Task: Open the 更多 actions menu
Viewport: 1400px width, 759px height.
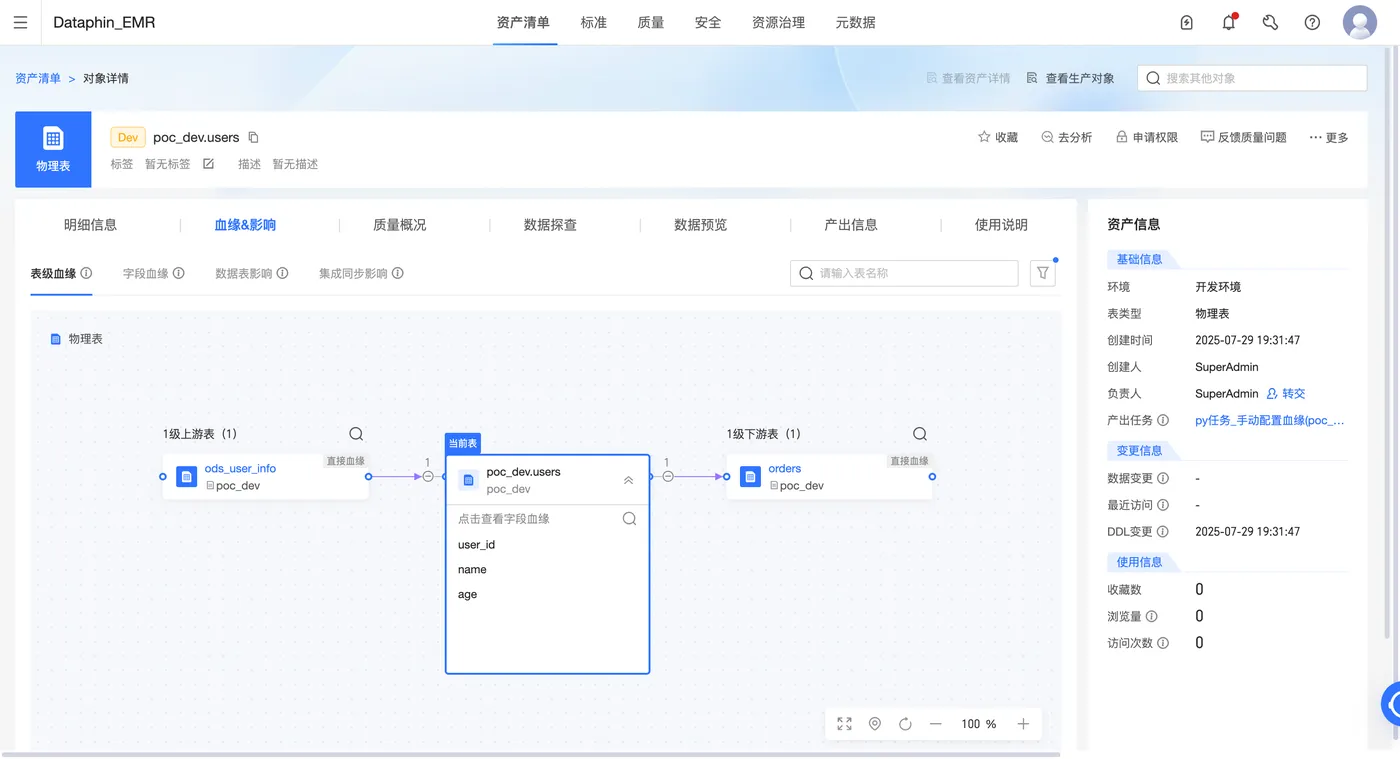Action: tap(1329, 137)
